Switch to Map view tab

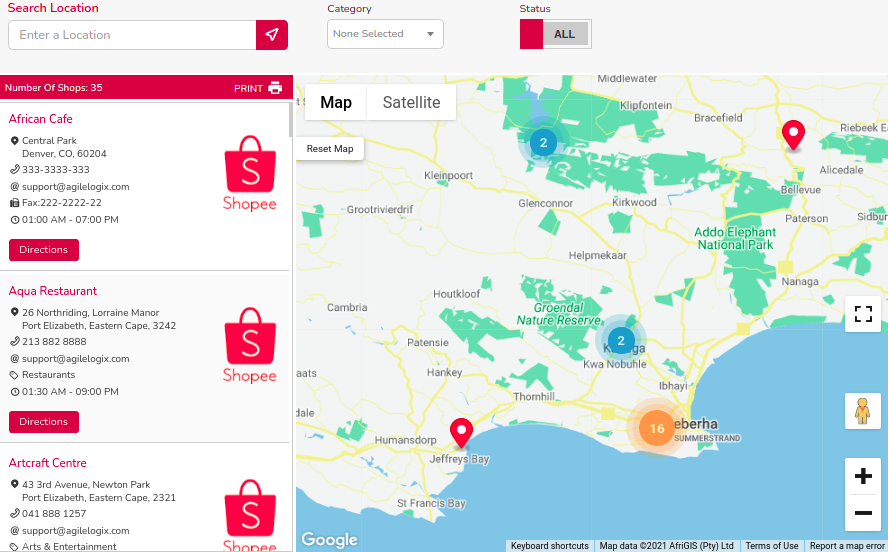336,102
